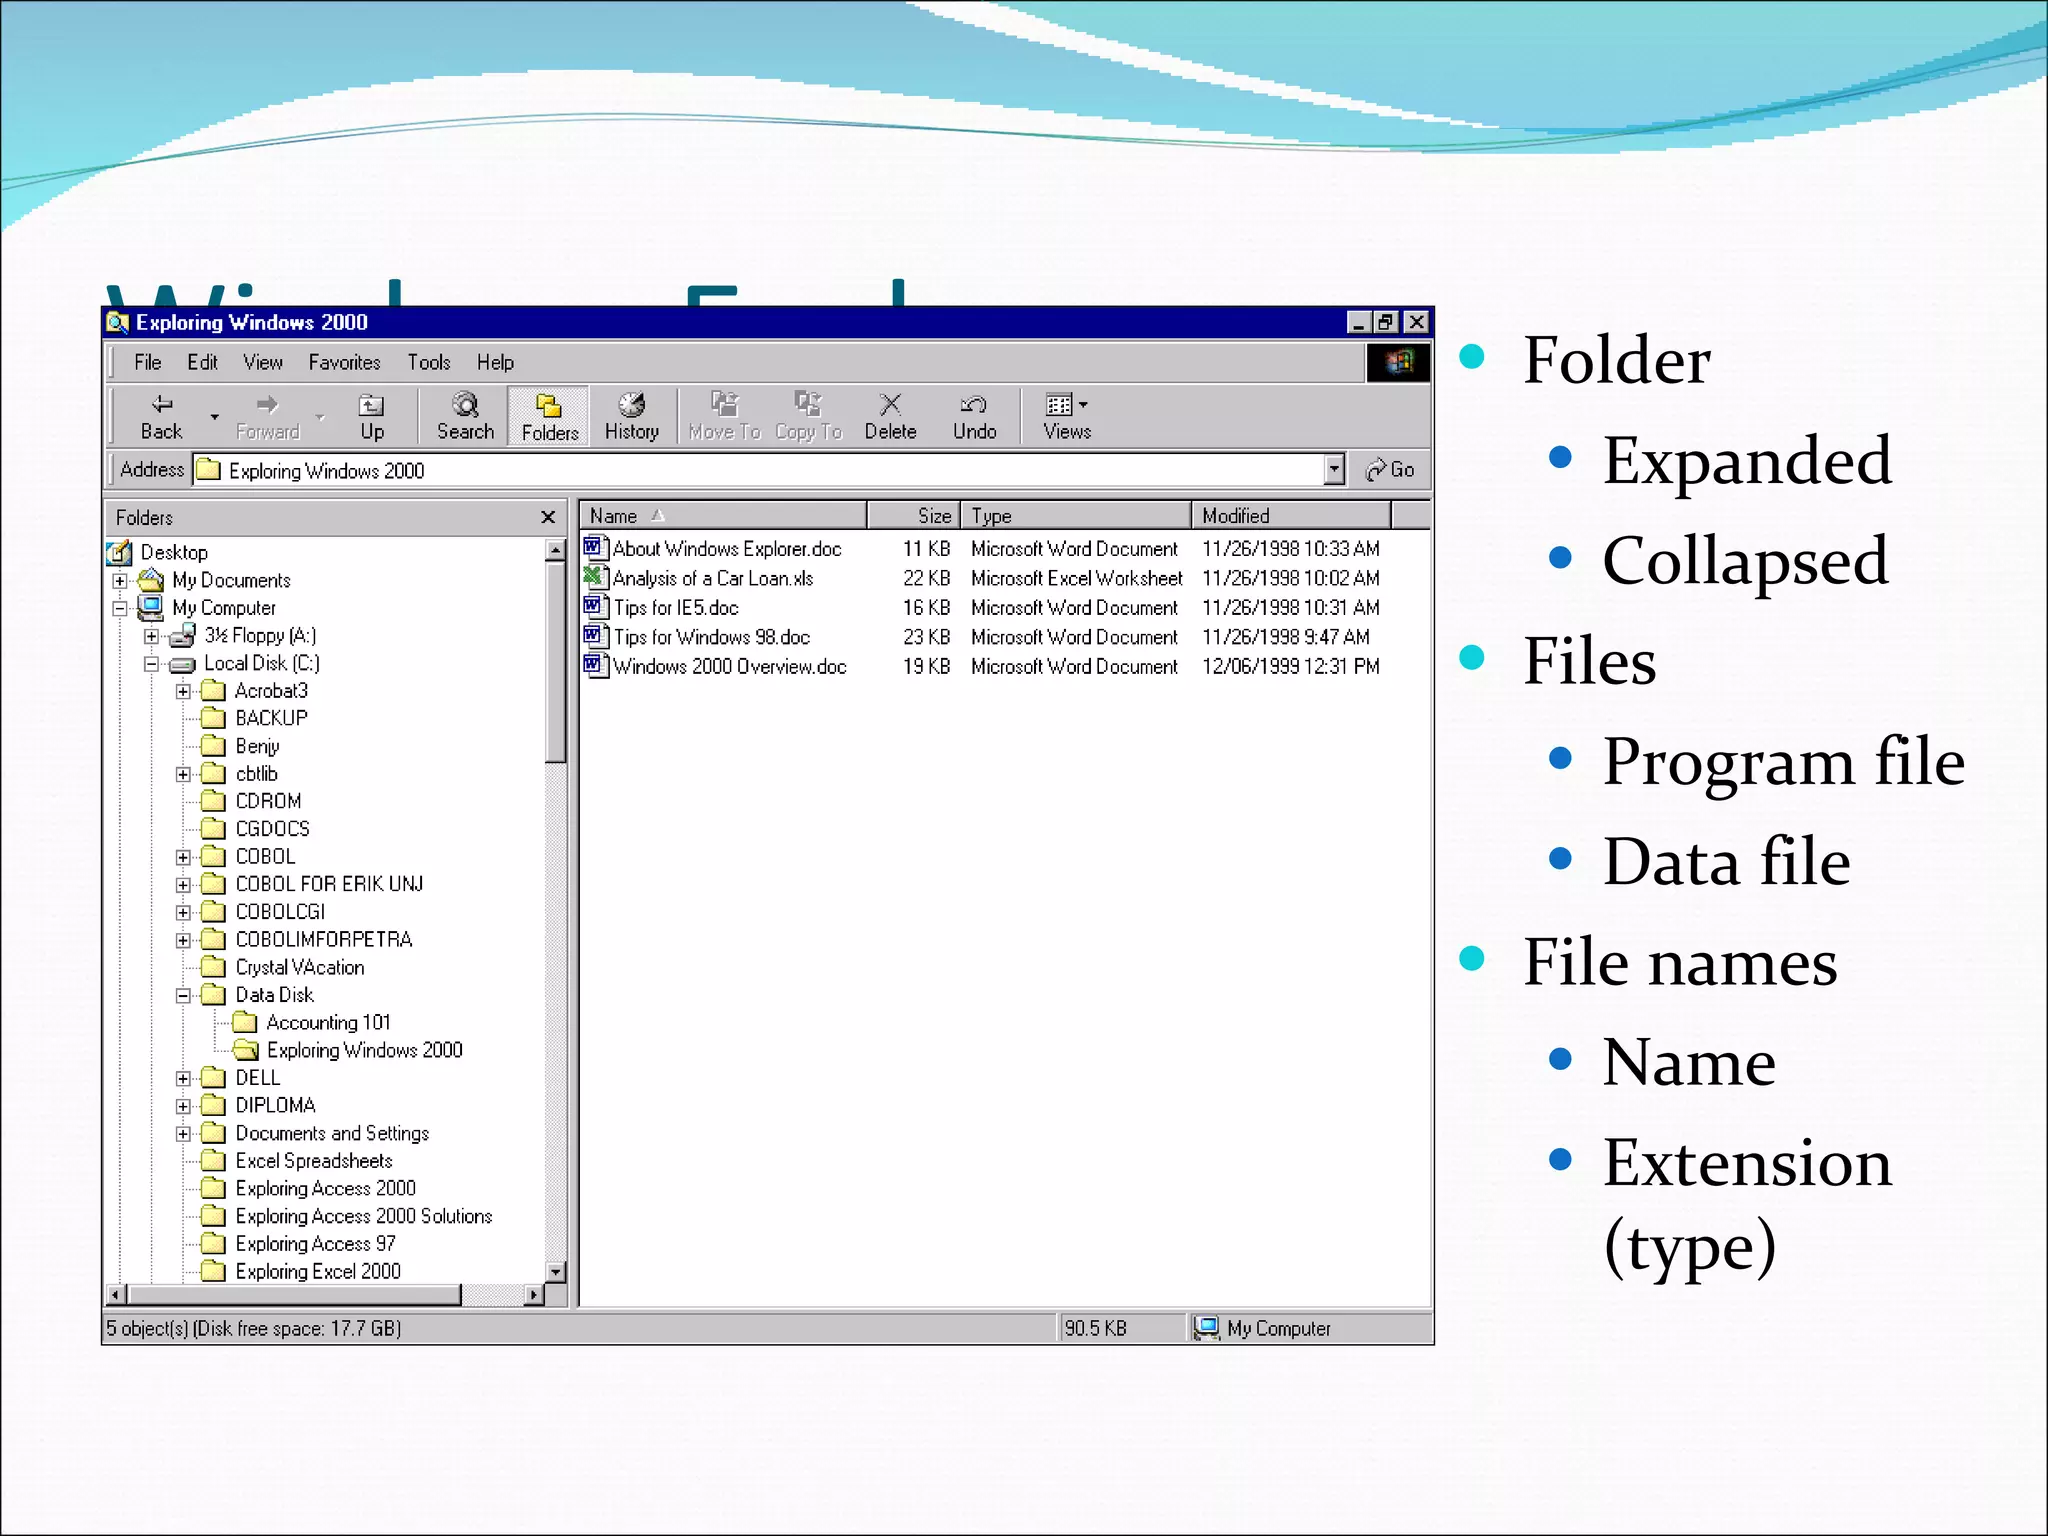The image size is (2048, 1536).
Task: Expand the Acrobat3 folder
Action: [183, 691]
